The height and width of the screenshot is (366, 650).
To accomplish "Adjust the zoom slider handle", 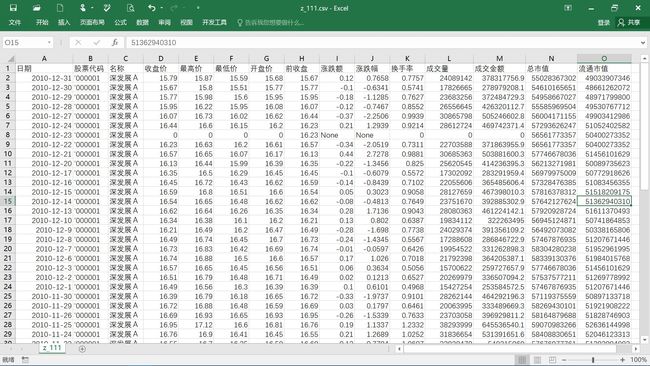I will 593,360.
